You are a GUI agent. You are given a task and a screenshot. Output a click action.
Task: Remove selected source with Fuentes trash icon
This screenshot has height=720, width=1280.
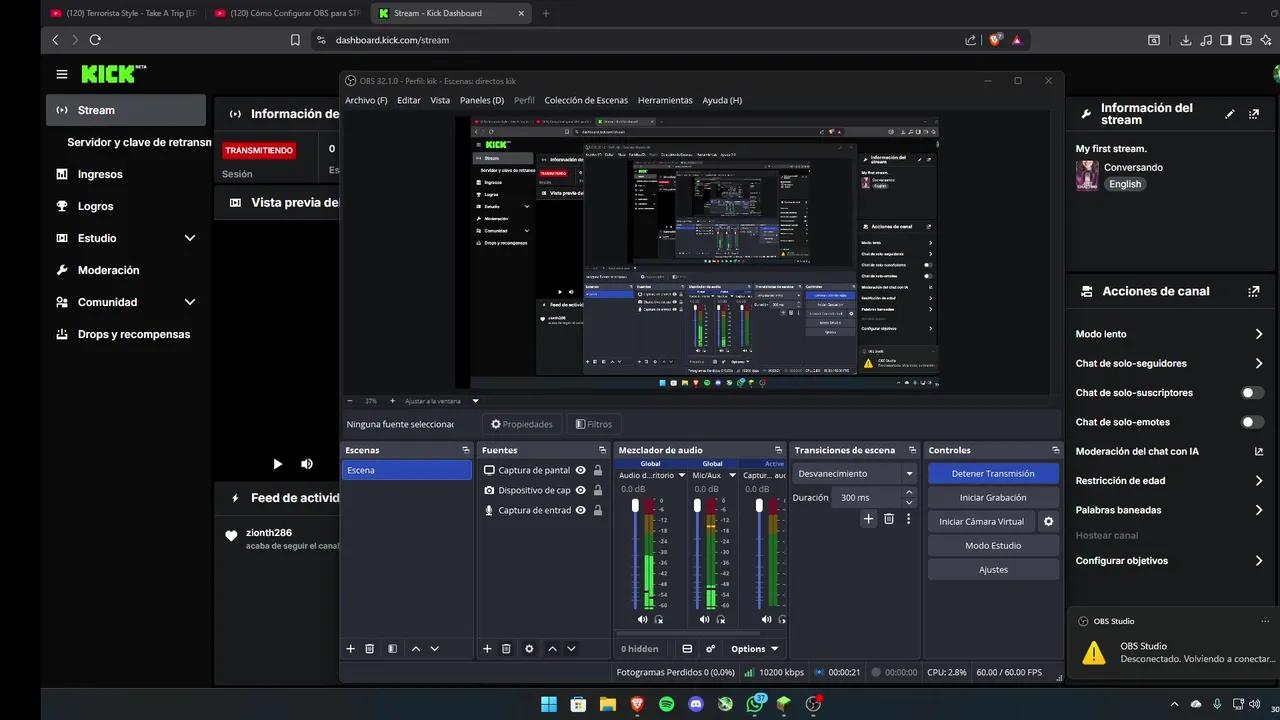tap(506, 649)
